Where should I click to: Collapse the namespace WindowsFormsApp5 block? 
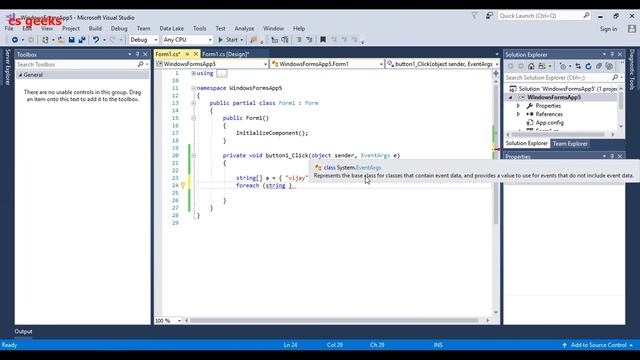coord(193,88)
